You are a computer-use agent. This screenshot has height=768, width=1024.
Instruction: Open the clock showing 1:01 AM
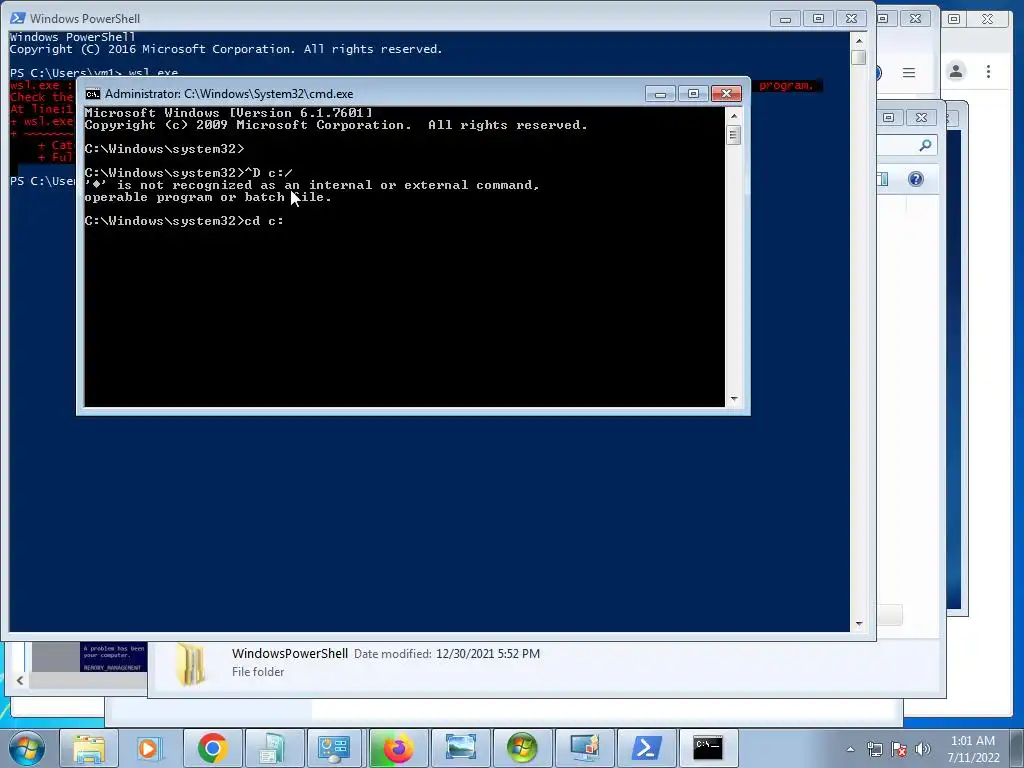(973, 741)
